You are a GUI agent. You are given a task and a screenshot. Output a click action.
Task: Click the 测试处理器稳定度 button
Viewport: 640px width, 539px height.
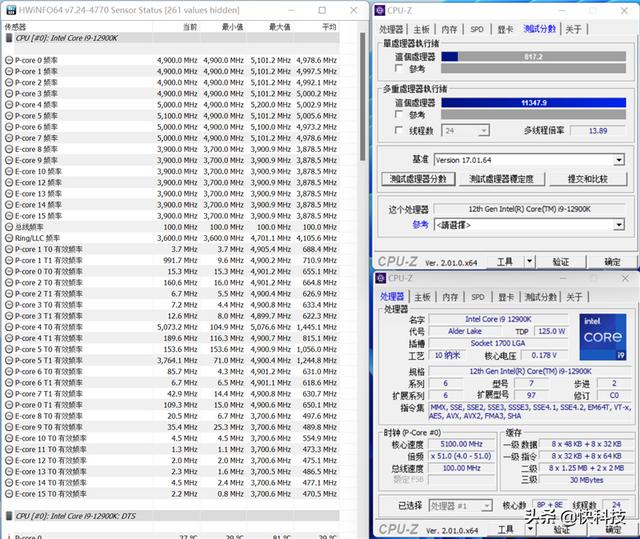pyautogui.click(x=502, y=179)
